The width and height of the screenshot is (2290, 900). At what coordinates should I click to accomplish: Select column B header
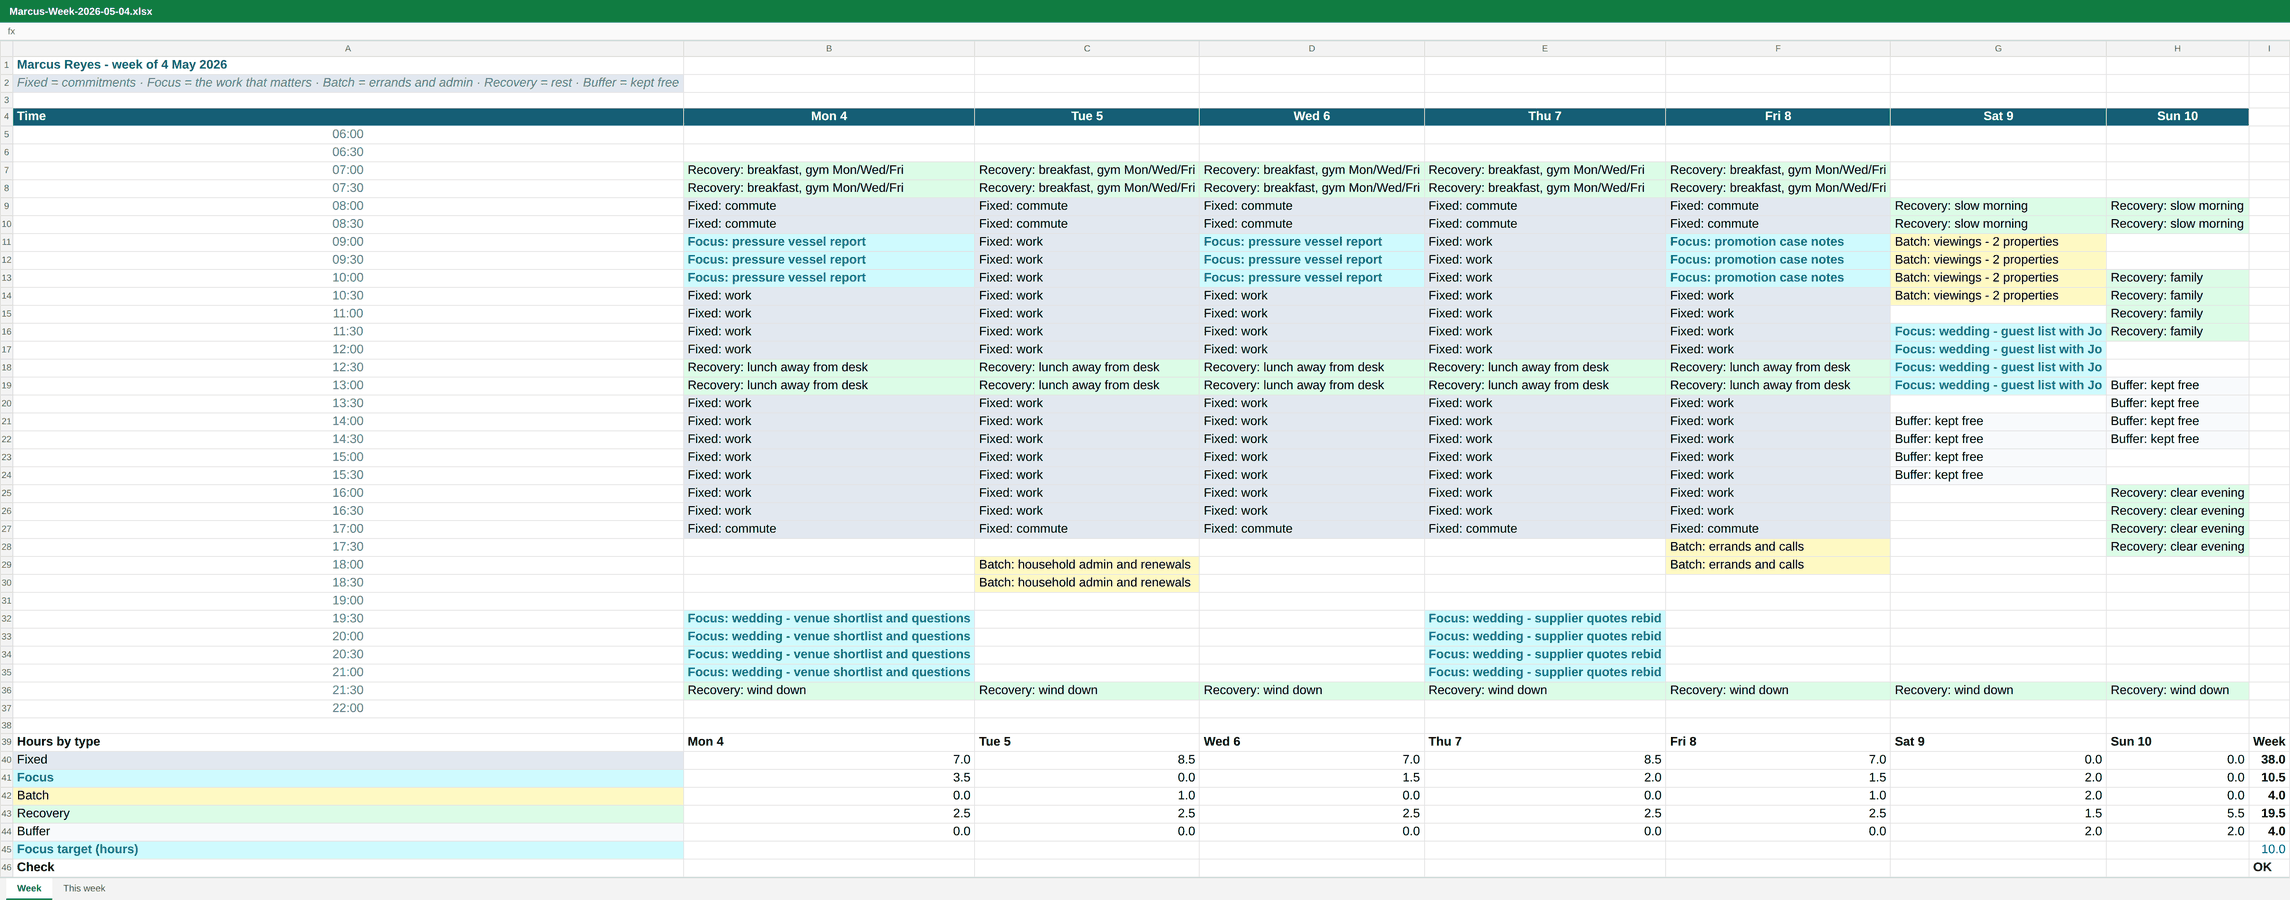pos(829,48)
